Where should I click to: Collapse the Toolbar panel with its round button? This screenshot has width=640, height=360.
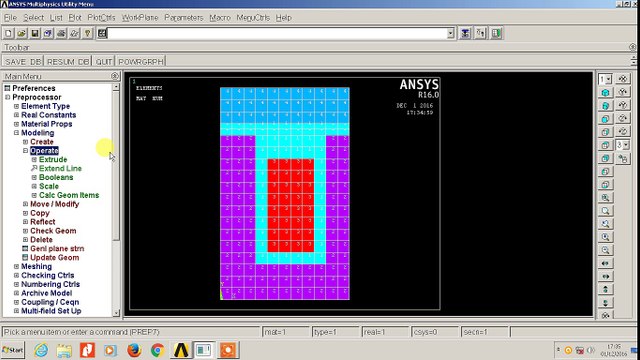(x=633, y=47)
